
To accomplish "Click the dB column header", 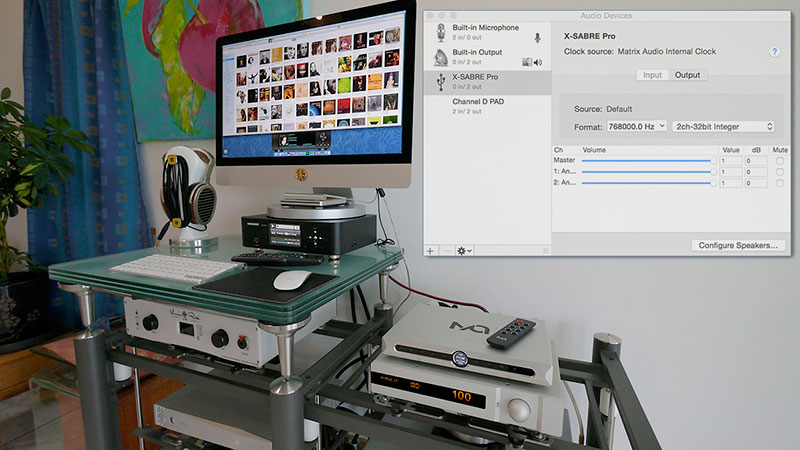I will 756,150.
